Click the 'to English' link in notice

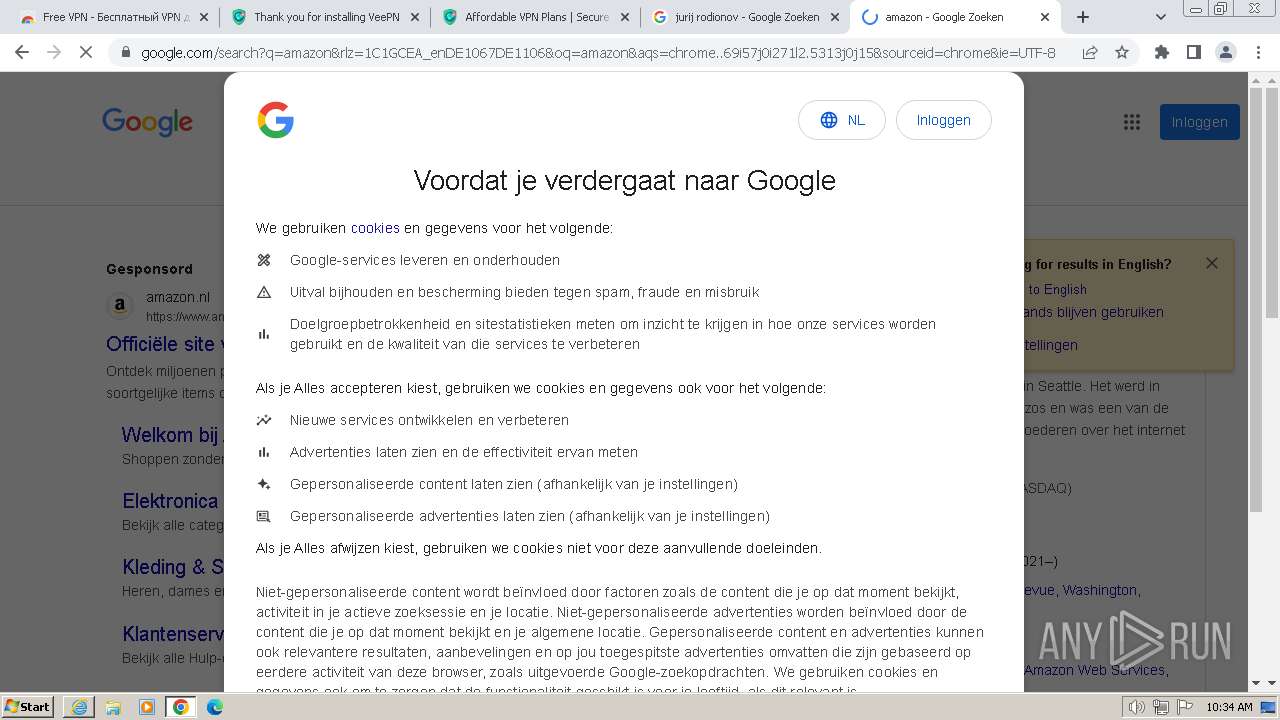(x=1057, y=289)
